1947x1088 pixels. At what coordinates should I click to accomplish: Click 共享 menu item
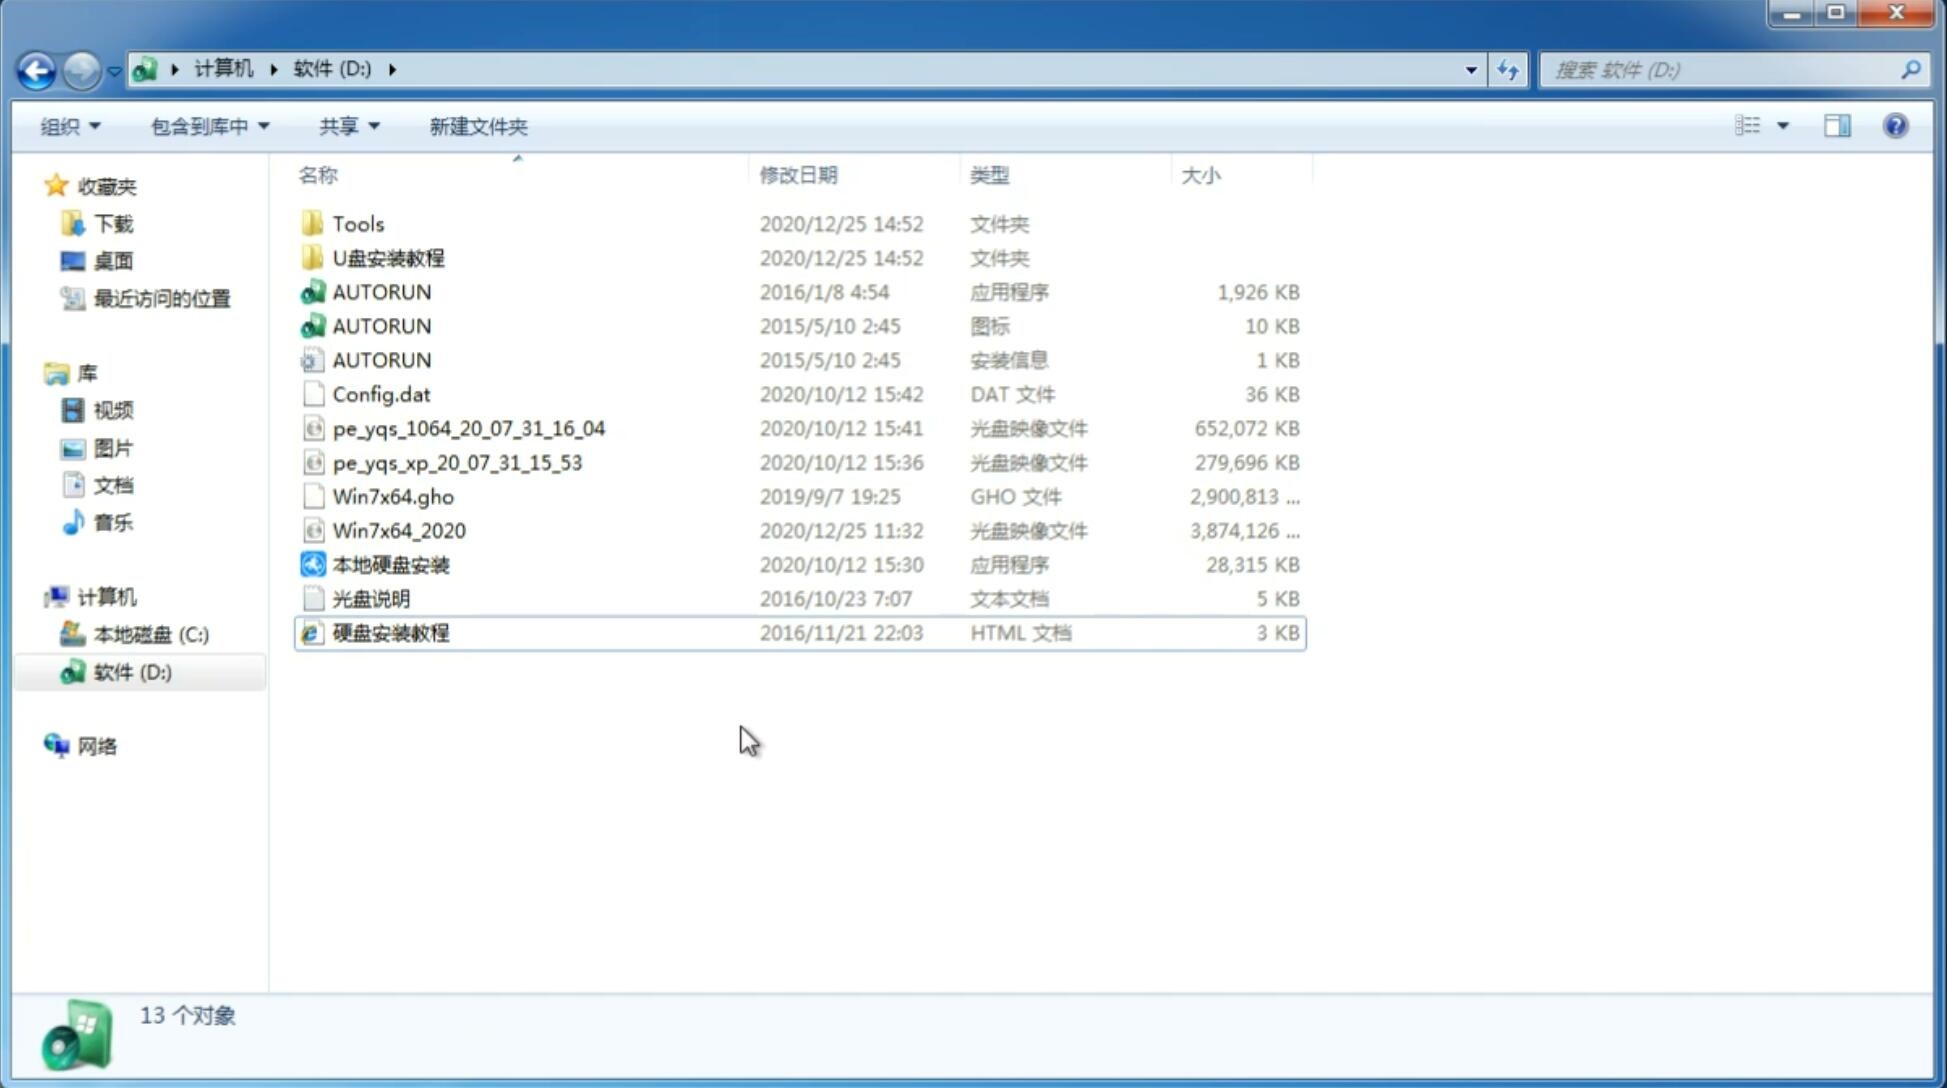[345, 126]
